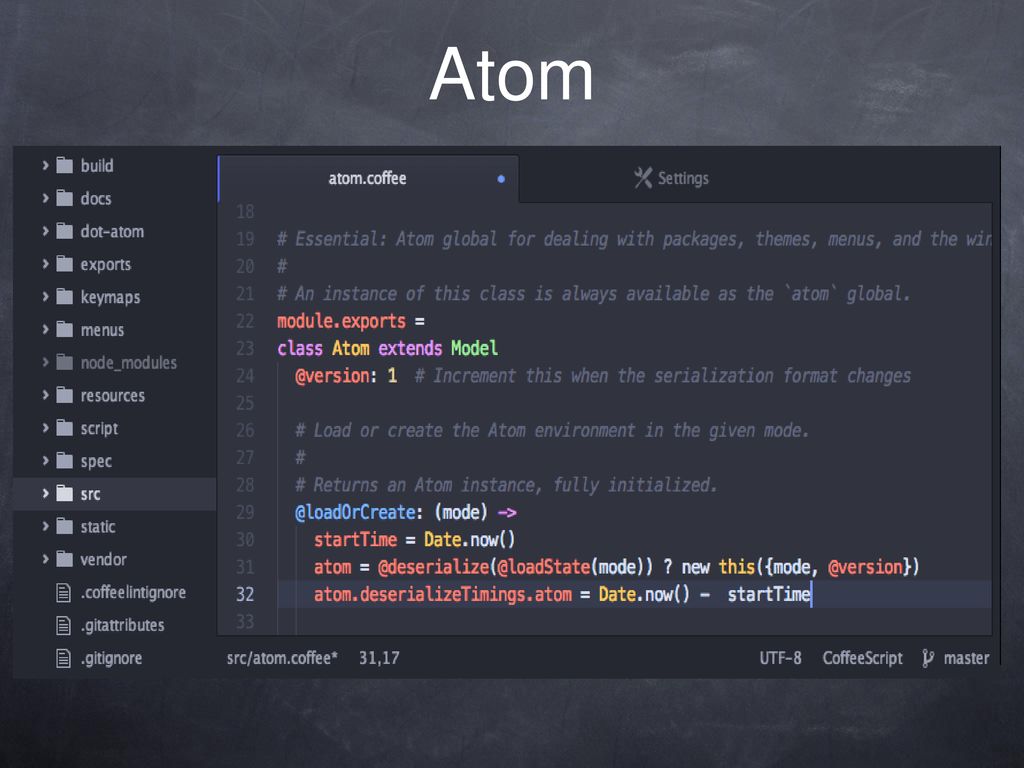The height and width of the screenshot is (768, 1024).
Task: Click the exports folder icon
Action: (65, 264)
